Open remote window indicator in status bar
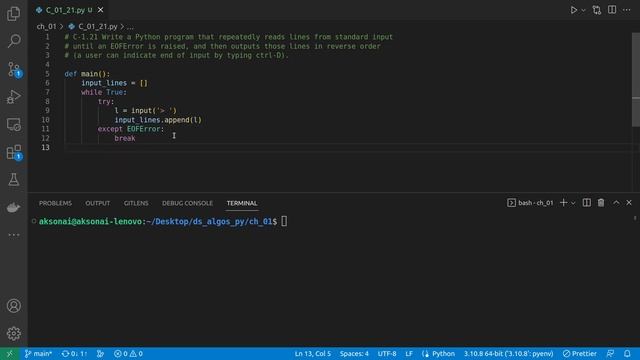The height and width of the screenshot is (360, 640). 9,353
